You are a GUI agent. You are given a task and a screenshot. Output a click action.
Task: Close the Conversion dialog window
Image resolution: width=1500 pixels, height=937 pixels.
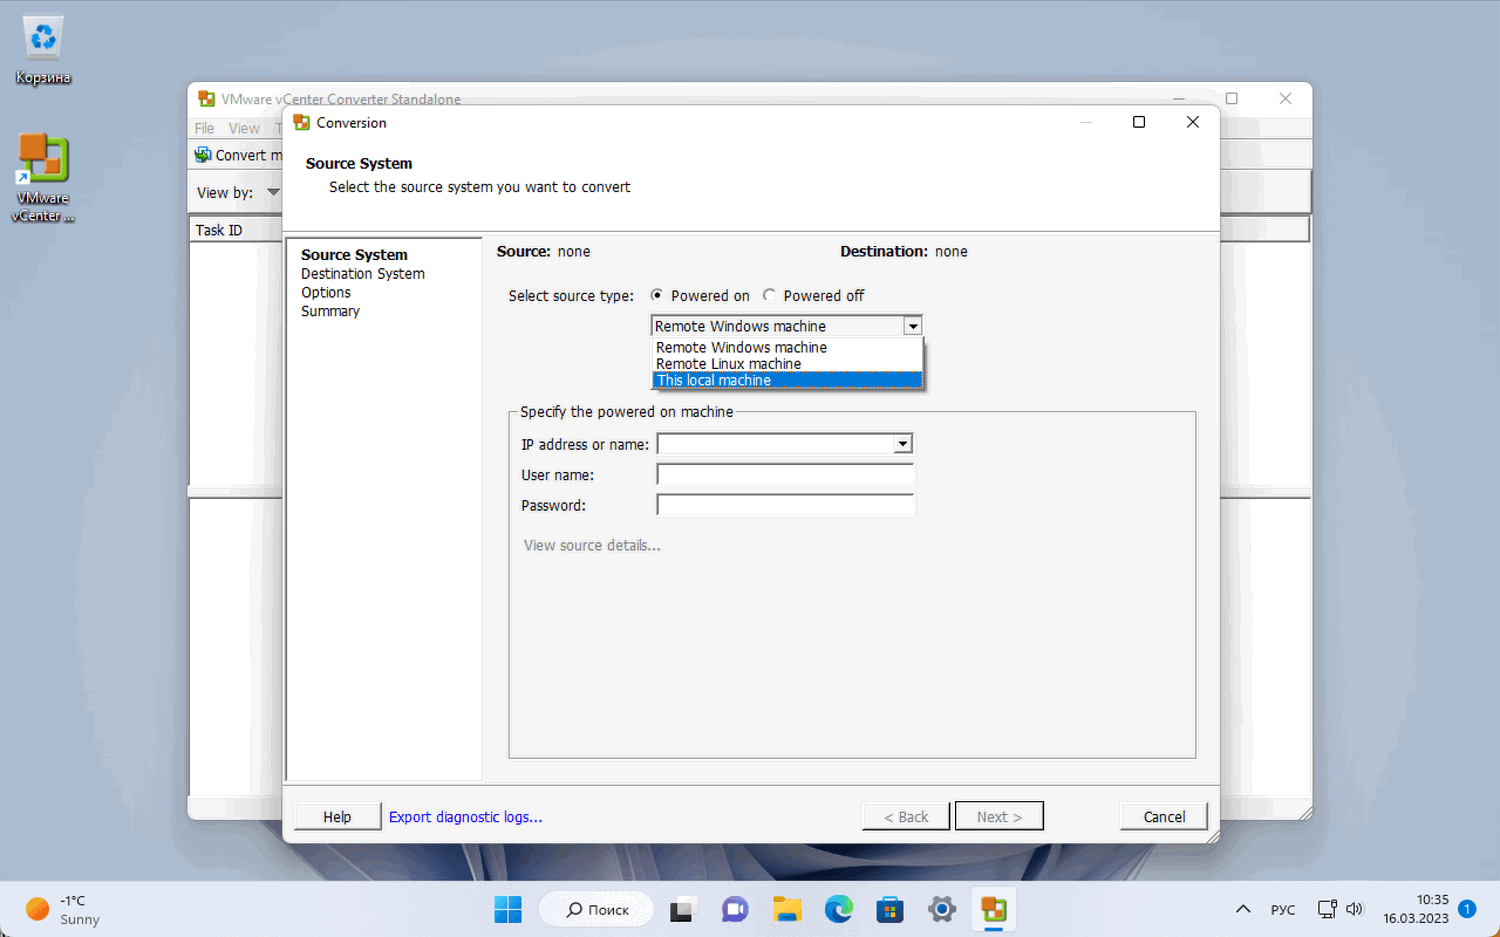pos(1192,122)
